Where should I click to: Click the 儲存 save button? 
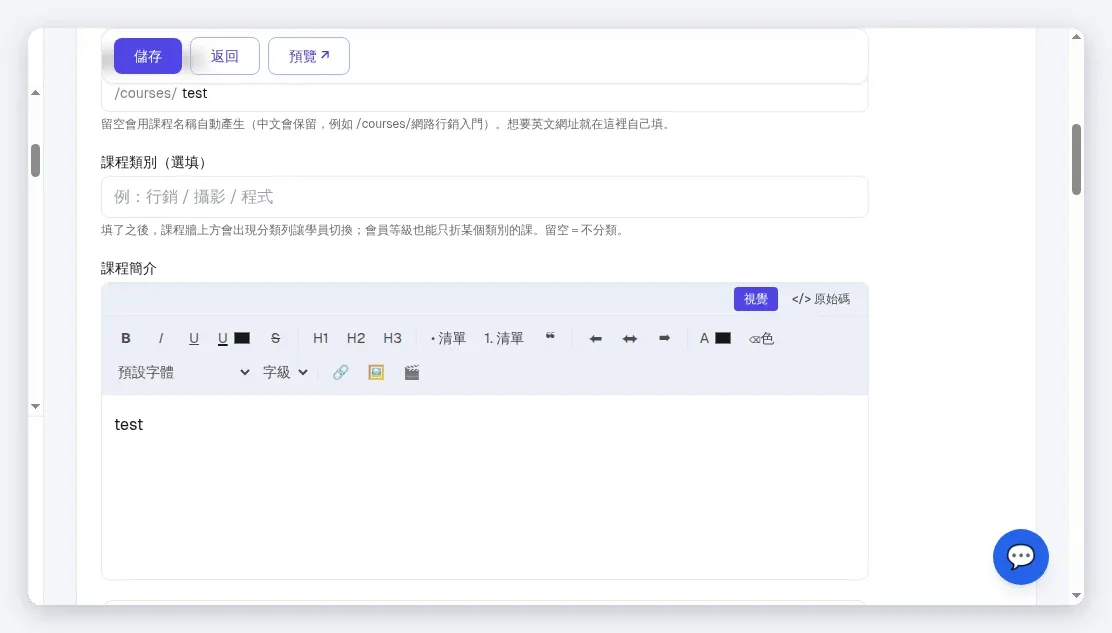click(x=148, y=56)
